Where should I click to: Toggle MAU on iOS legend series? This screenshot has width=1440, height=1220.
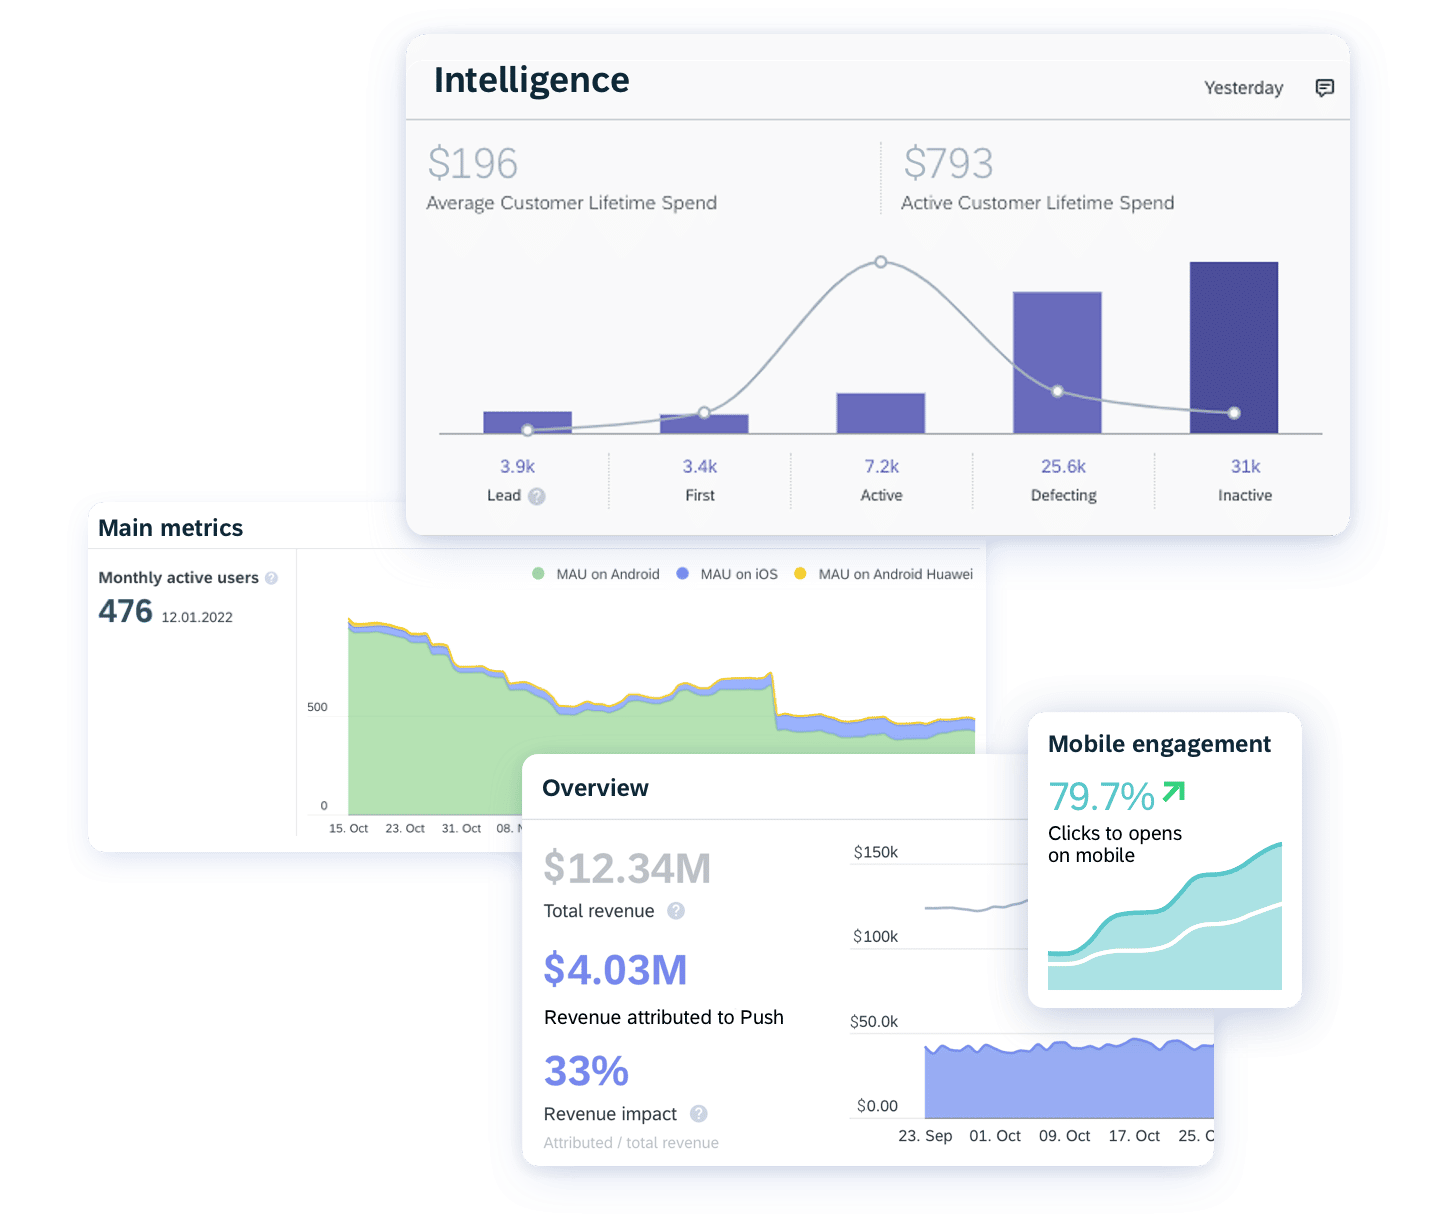click(x=727, y=574)
